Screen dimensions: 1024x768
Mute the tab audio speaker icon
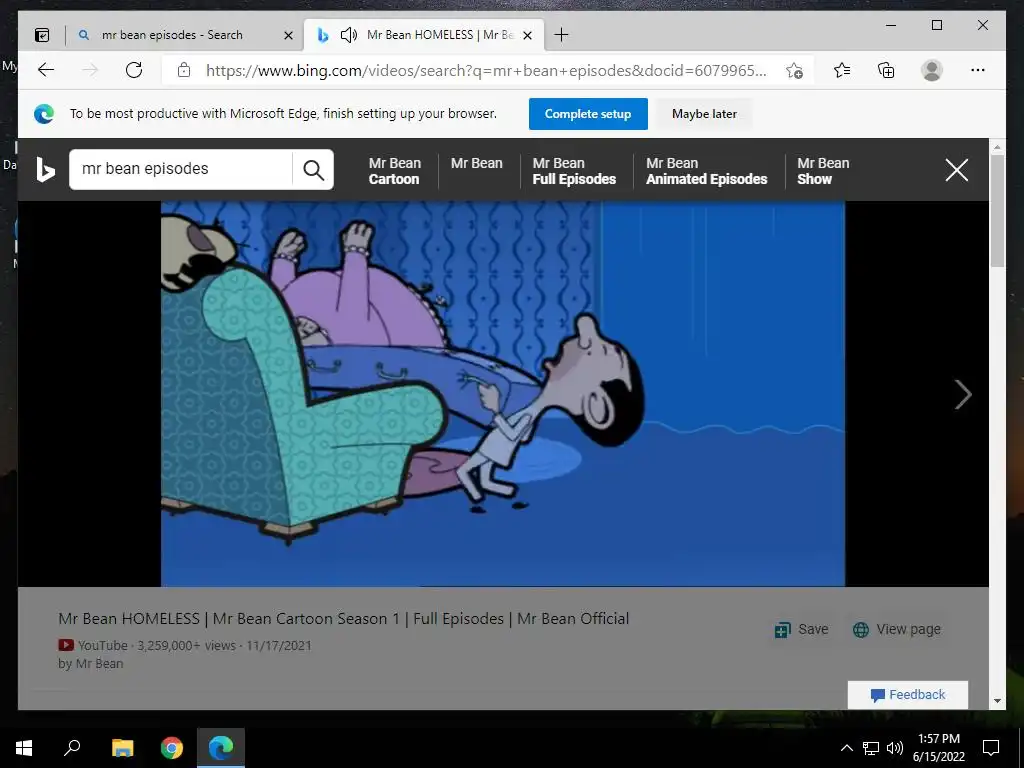tap(349, 35)
